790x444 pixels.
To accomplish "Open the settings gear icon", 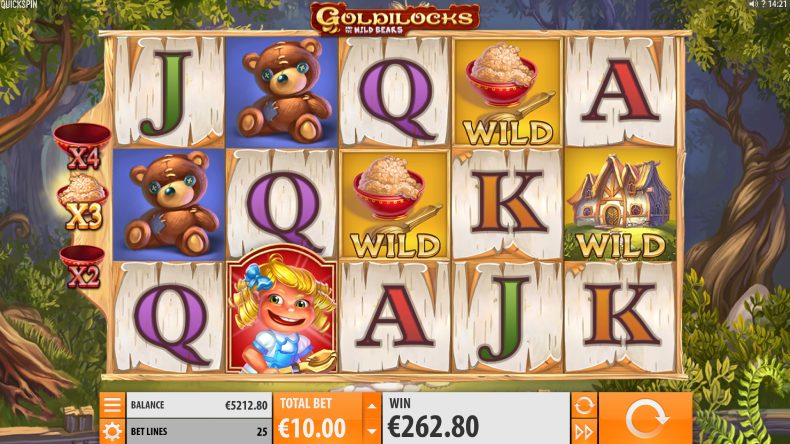I will [112, 431].
